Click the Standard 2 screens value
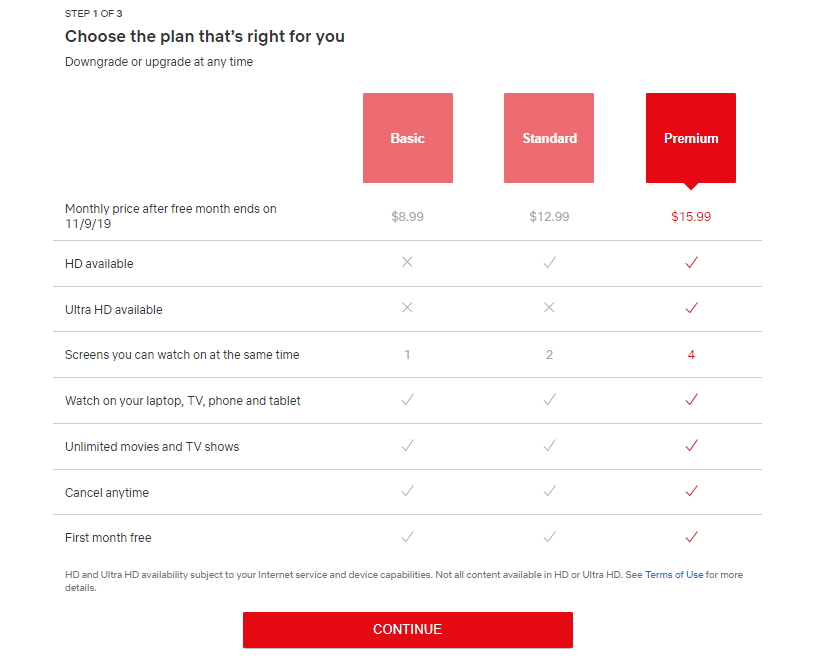This screenshot has width=821, height=656. point(548,354)
